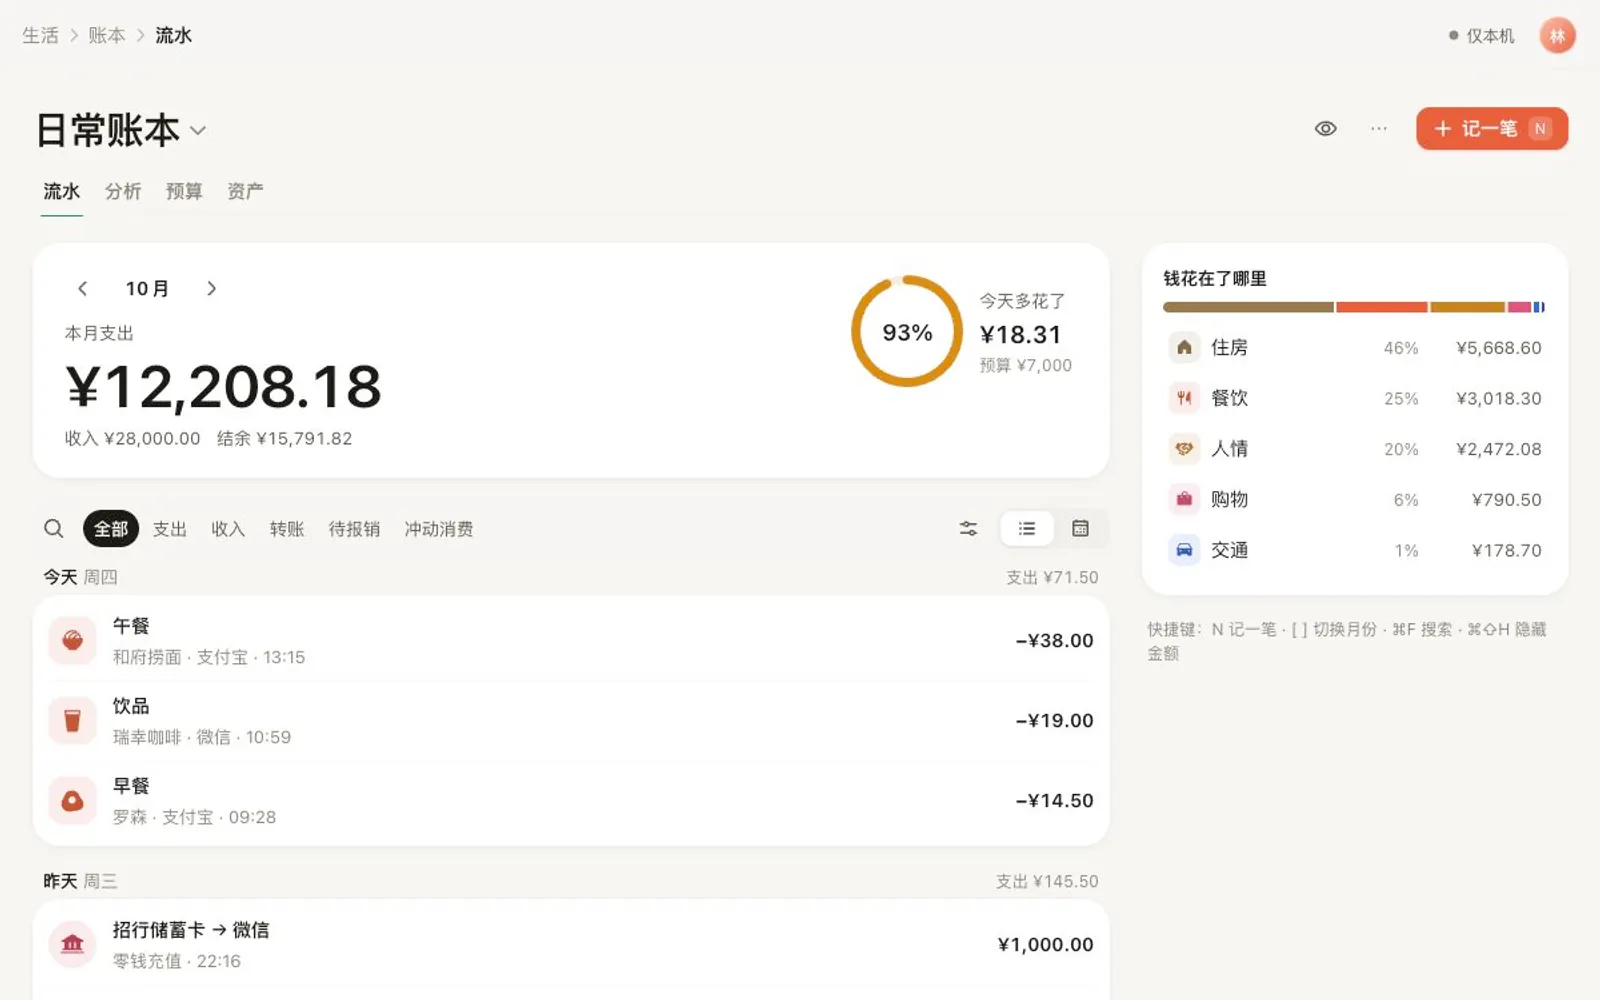Screen dimensions: 1600x1000
Task: Select the 转账 filter chip
Action: [x=287, y=529]
